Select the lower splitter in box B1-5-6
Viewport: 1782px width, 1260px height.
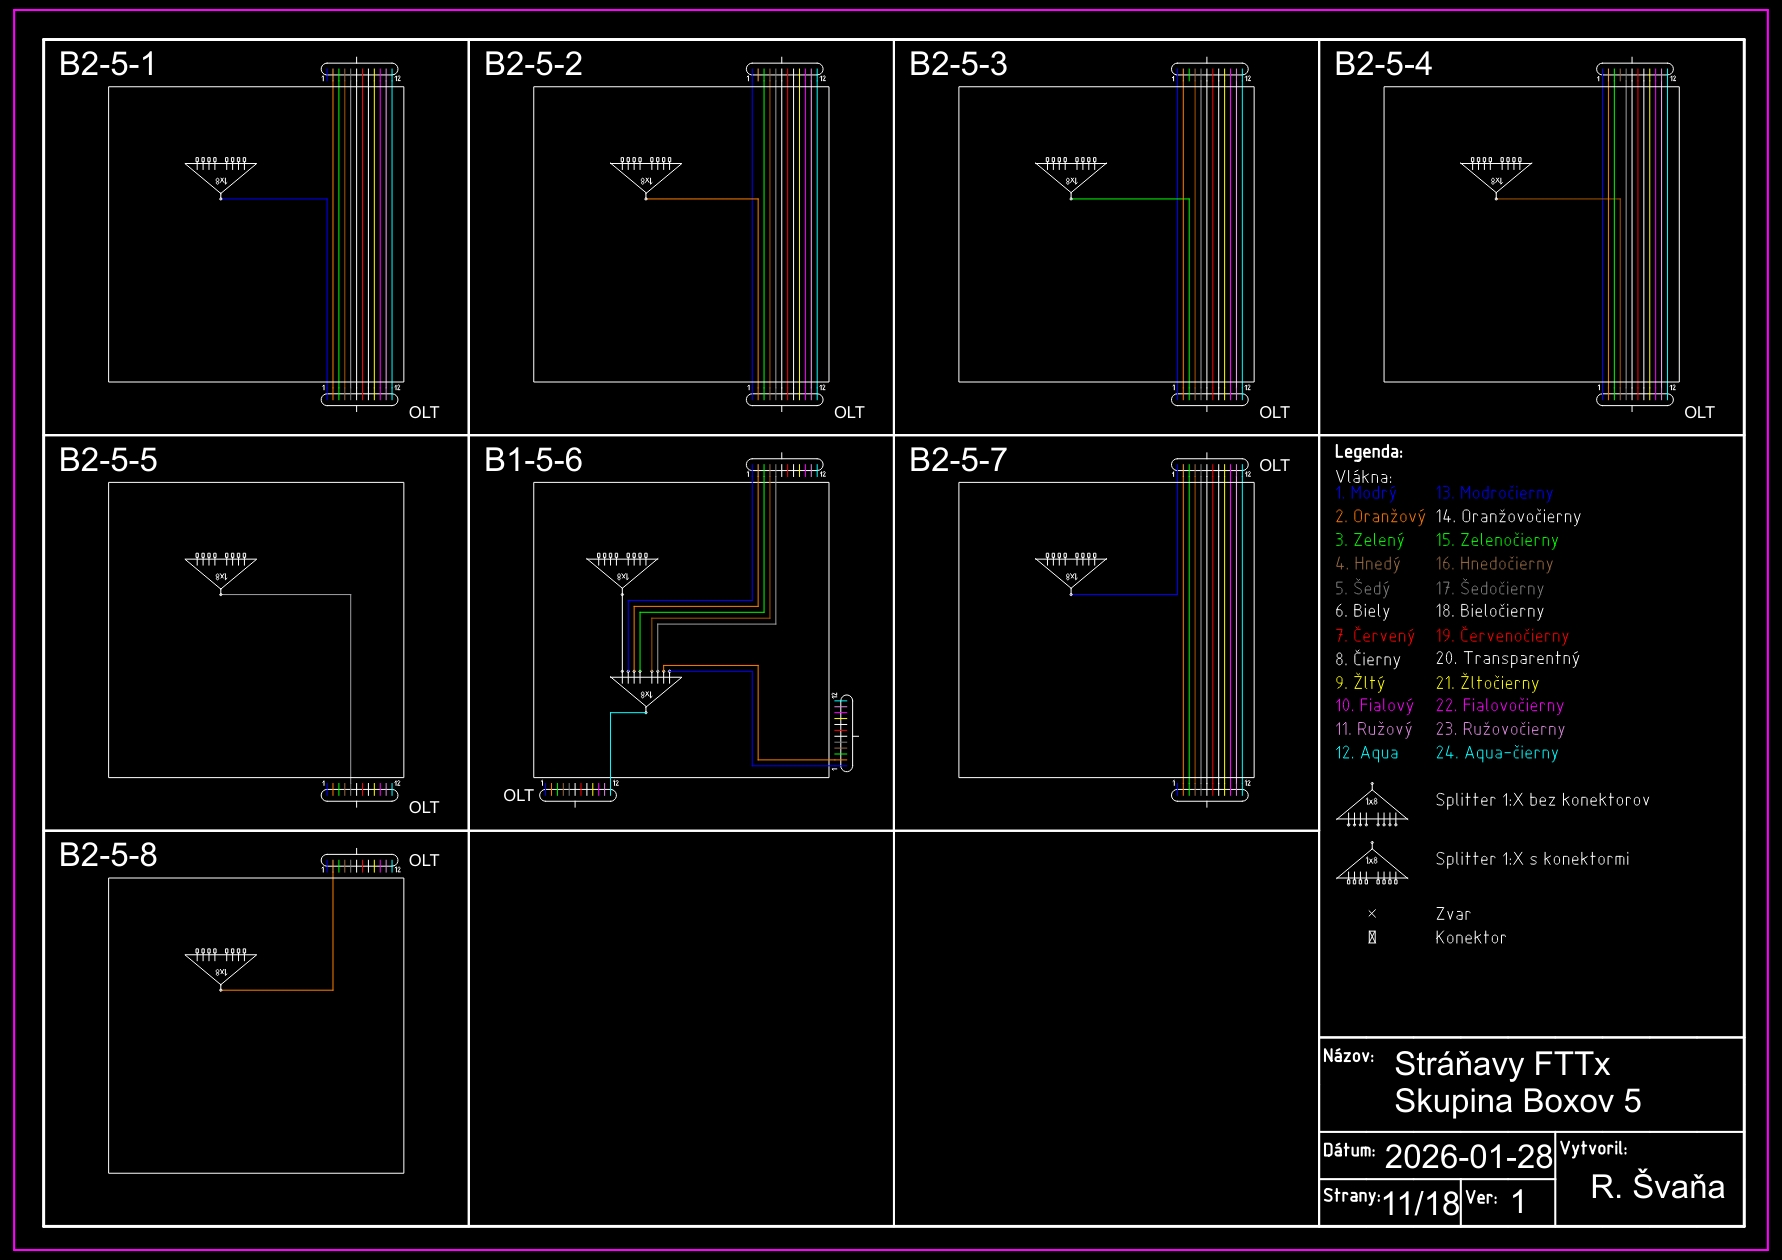point(646,689)
